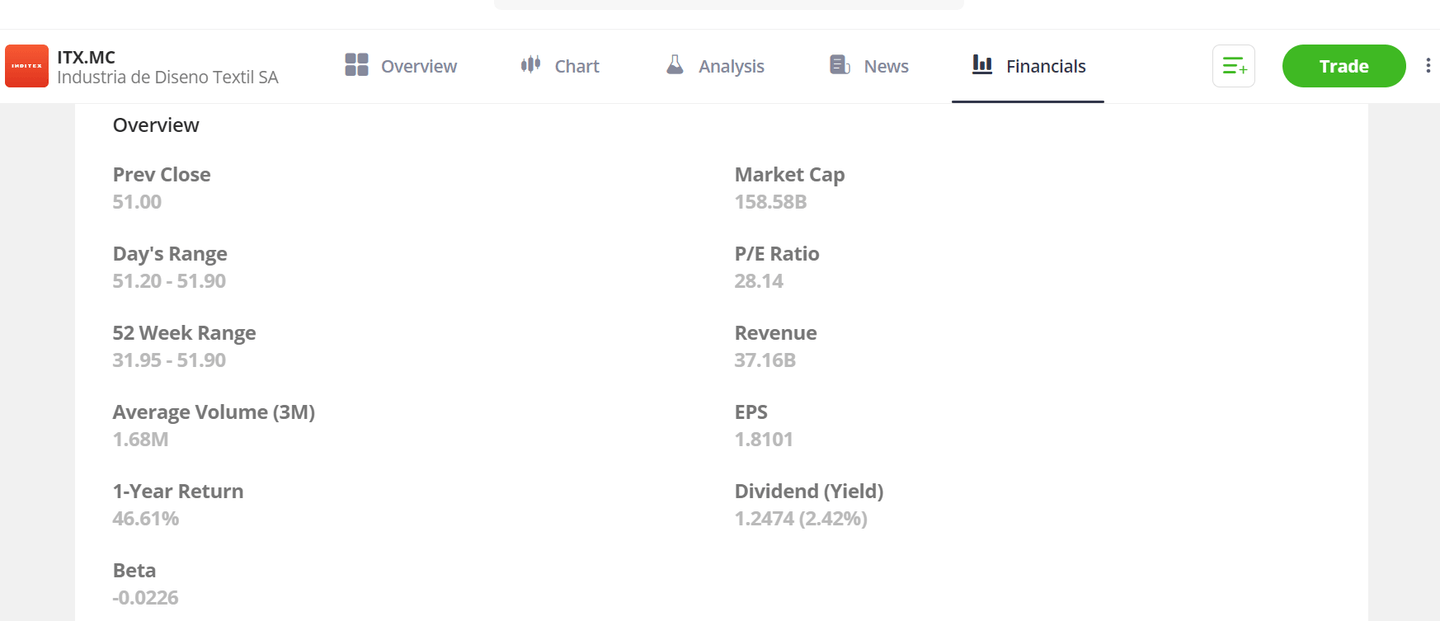This screenshot has width=1440, height=621.
Task: Click the Dividend (Yield) figure
Action: coord(800,518)
